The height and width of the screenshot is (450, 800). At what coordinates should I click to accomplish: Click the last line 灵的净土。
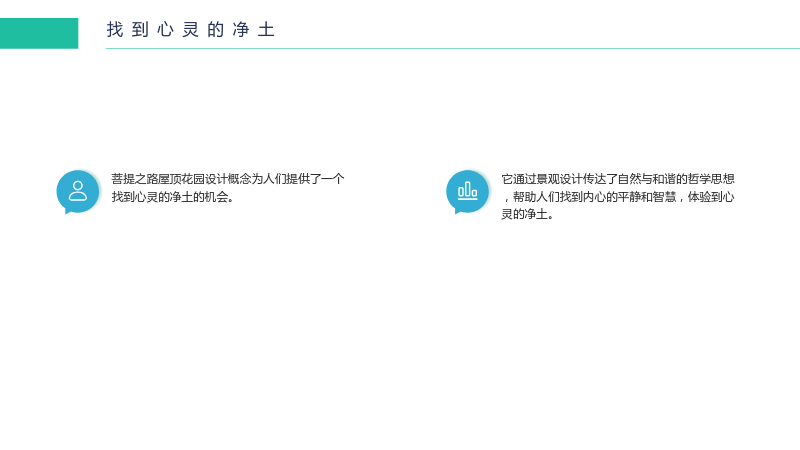click(528, 214)
